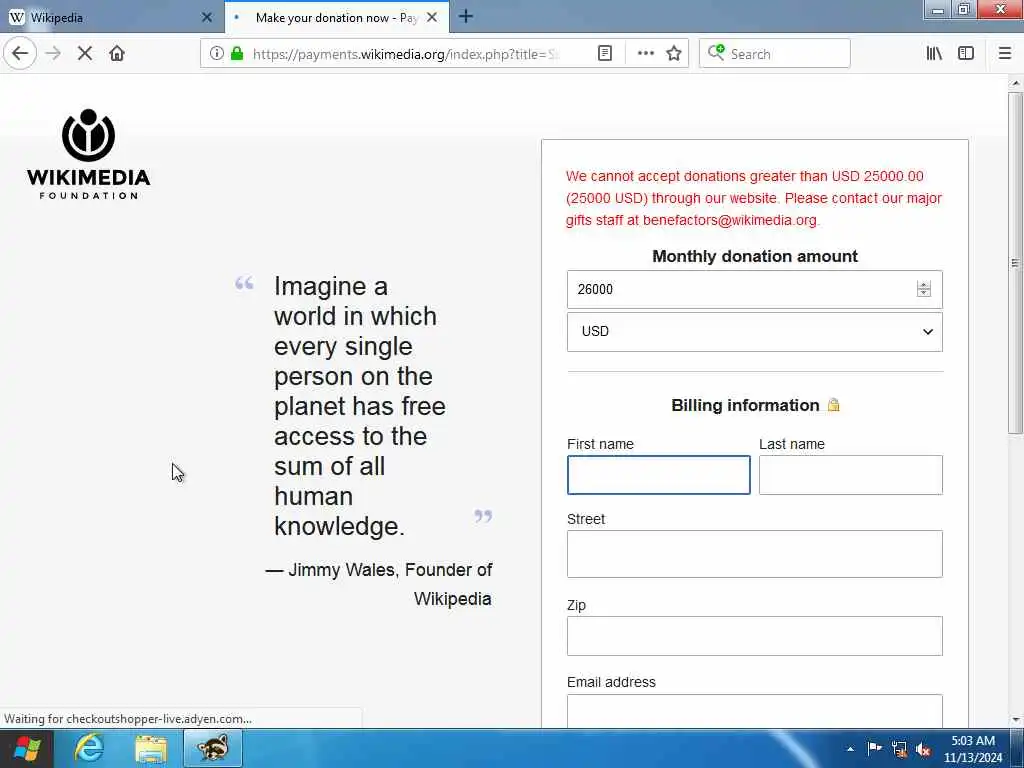Click the raccoon browser taskbar icon
This screenshot has width=1024, height=768.
coord(213,748)
